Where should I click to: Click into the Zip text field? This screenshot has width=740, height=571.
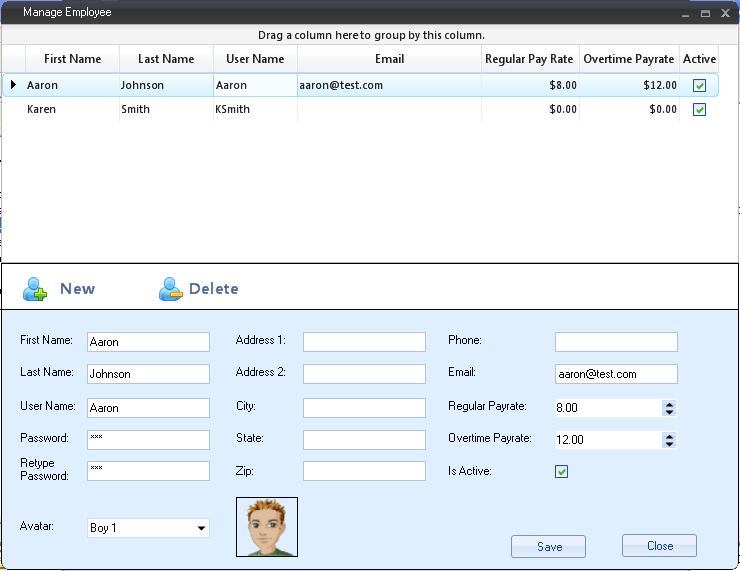pyautogui.click(x=364, y=471)
